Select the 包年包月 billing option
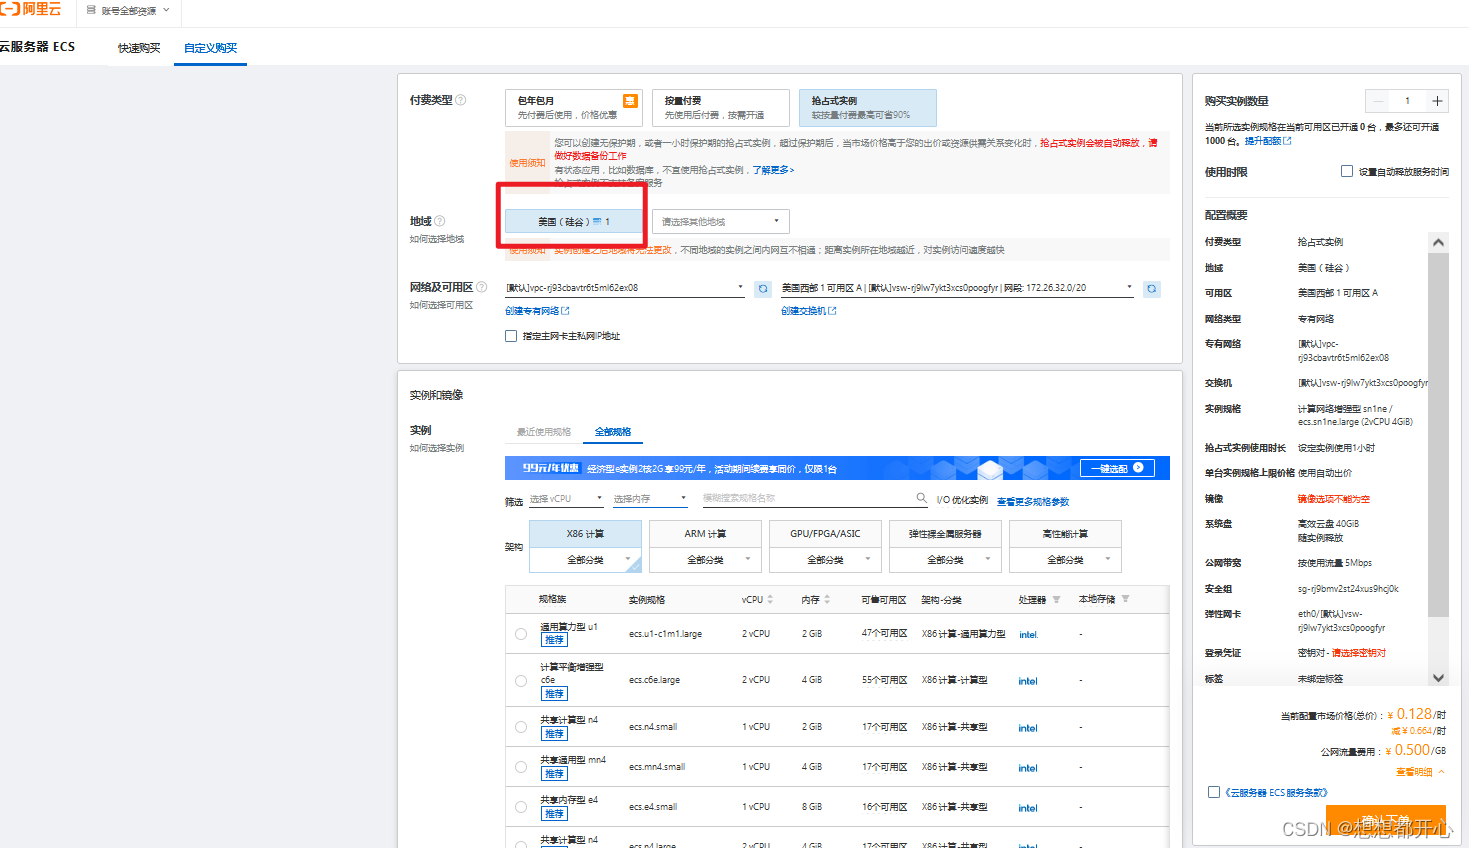This screenshot has width=1469, height=848. point(574,107)
